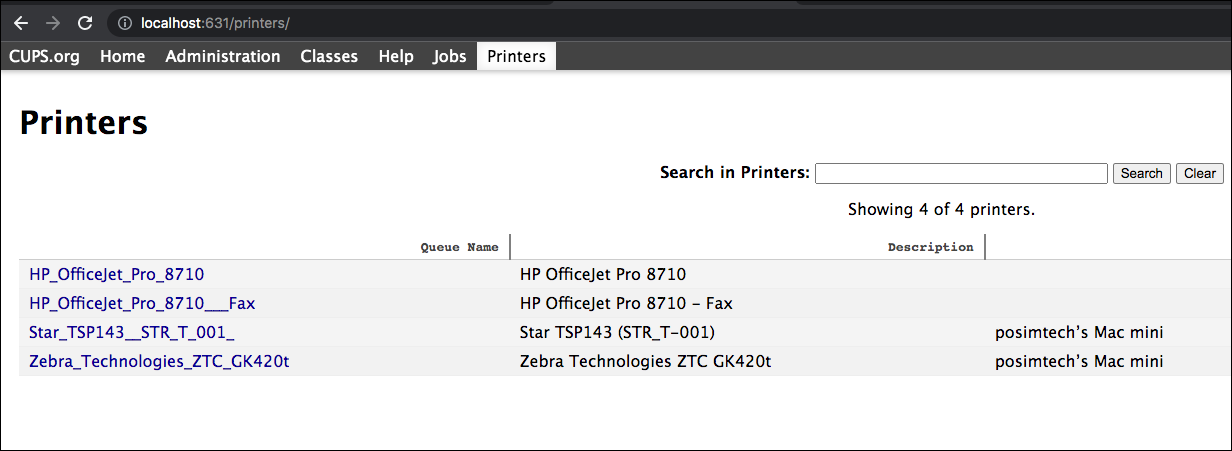Click 'Zebra Technologies ZTC GK420t' description cell
This screenshot has height=451, width=1232.
(646, 361)
